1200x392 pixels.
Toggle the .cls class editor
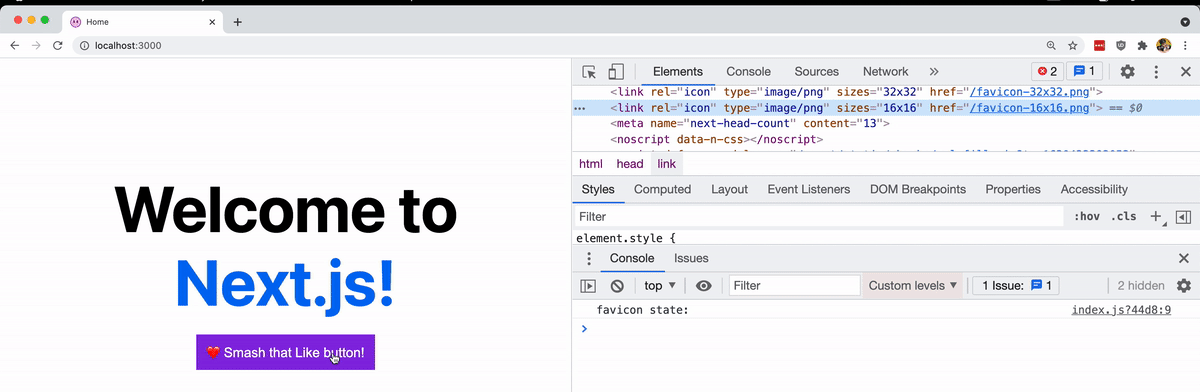(1124, 216)
